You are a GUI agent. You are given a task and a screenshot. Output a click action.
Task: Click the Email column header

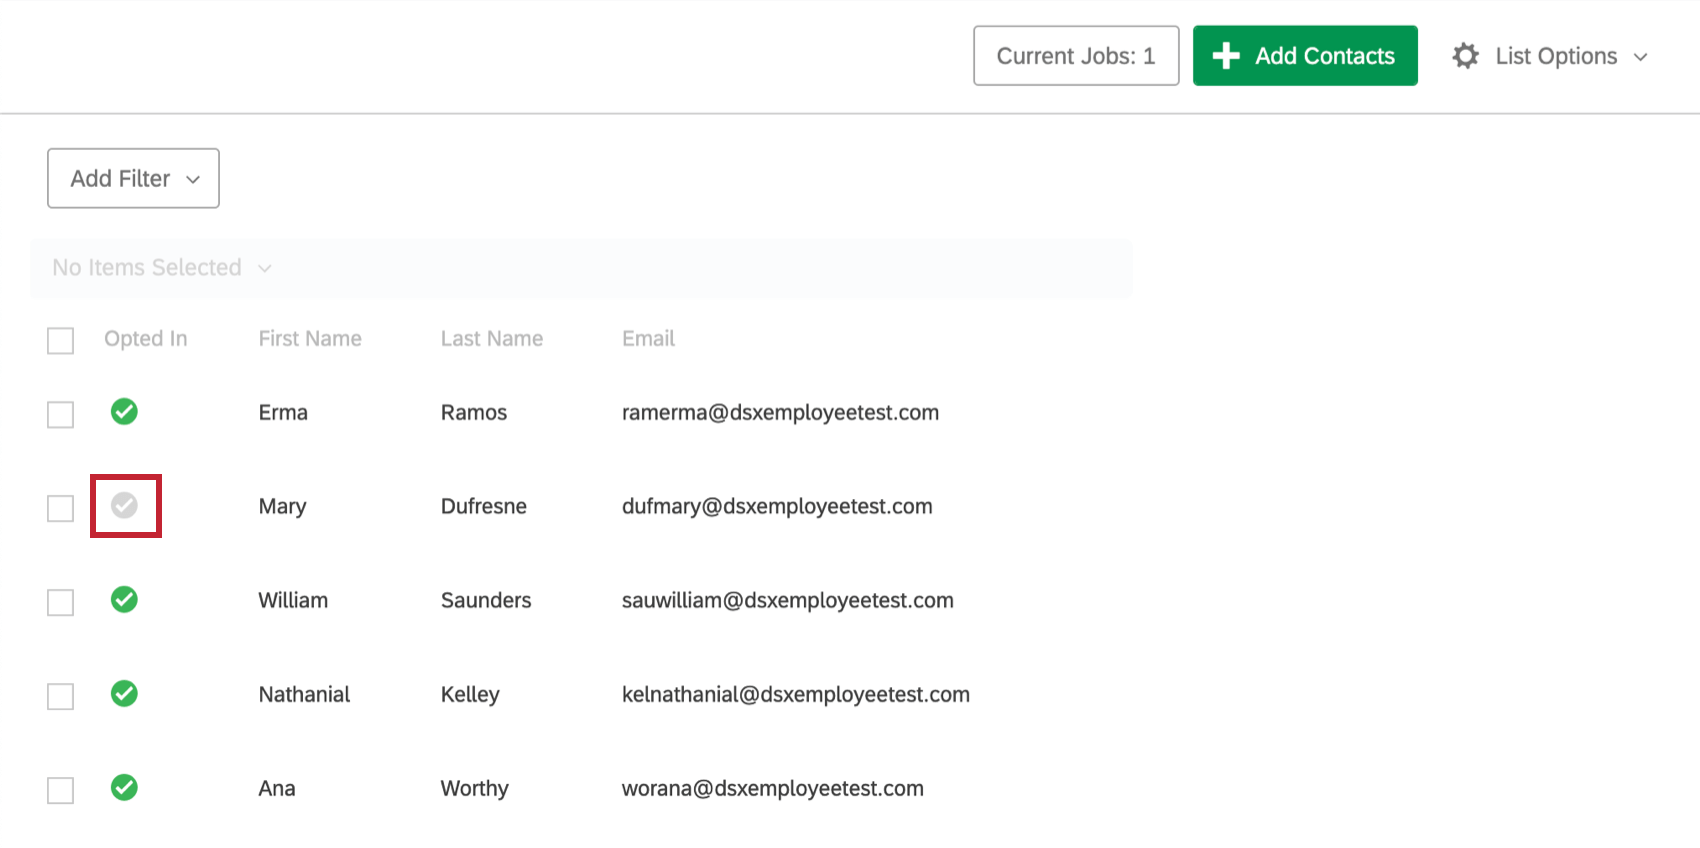click(648, 339)
